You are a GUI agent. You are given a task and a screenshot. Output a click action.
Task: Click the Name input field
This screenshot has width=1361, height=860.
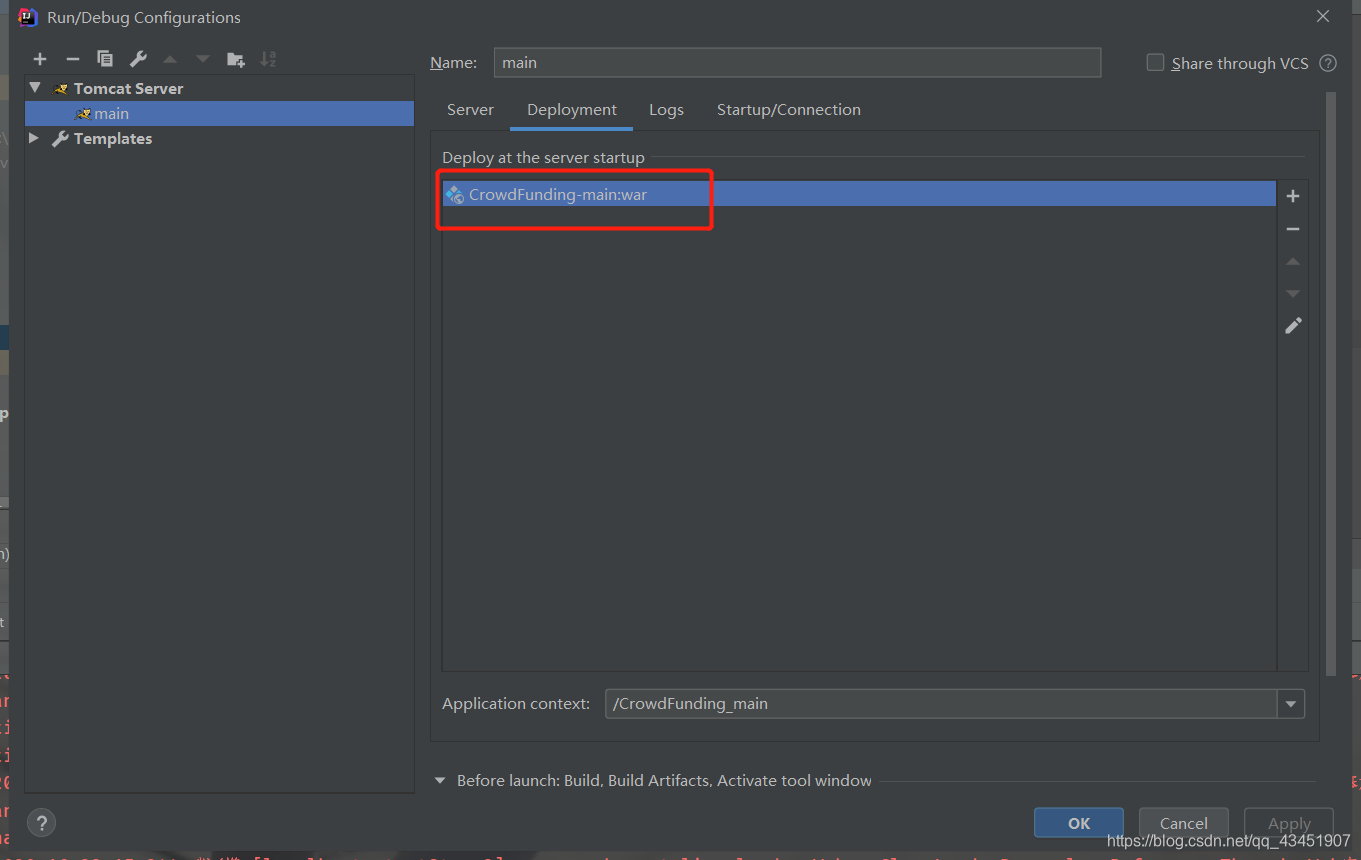(x=797, y=62)
